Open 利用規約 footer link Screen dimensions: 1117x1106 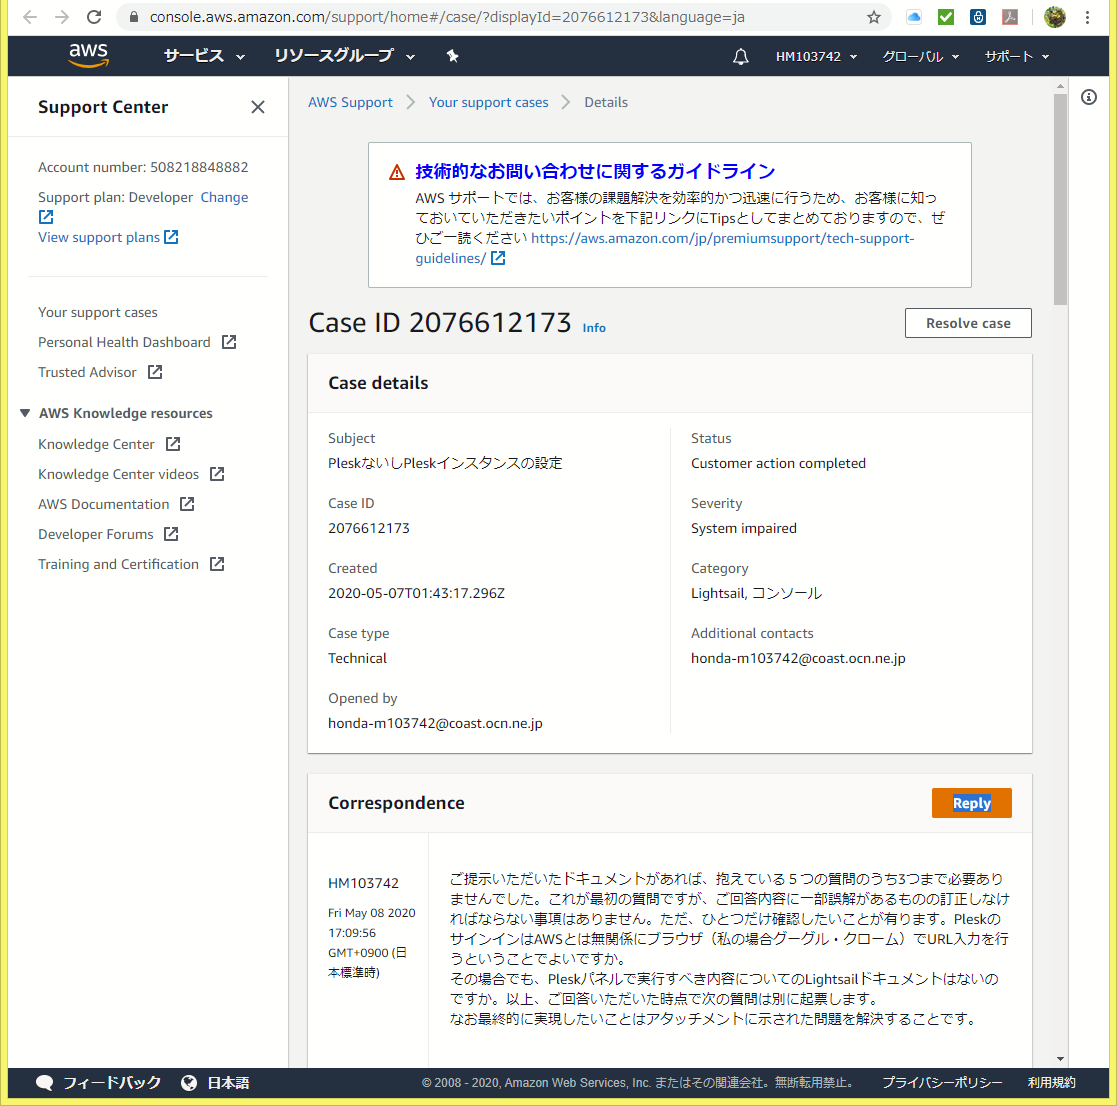tap(1051, 1083)
